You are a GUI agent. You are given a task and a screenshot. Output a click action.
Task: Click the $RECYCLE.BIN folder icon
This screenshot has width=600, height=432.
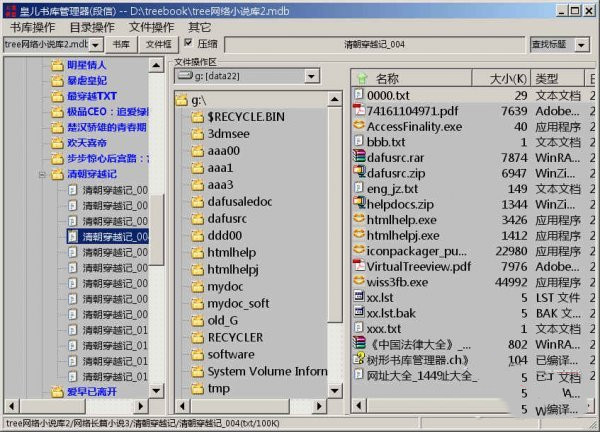click(197, 117)
